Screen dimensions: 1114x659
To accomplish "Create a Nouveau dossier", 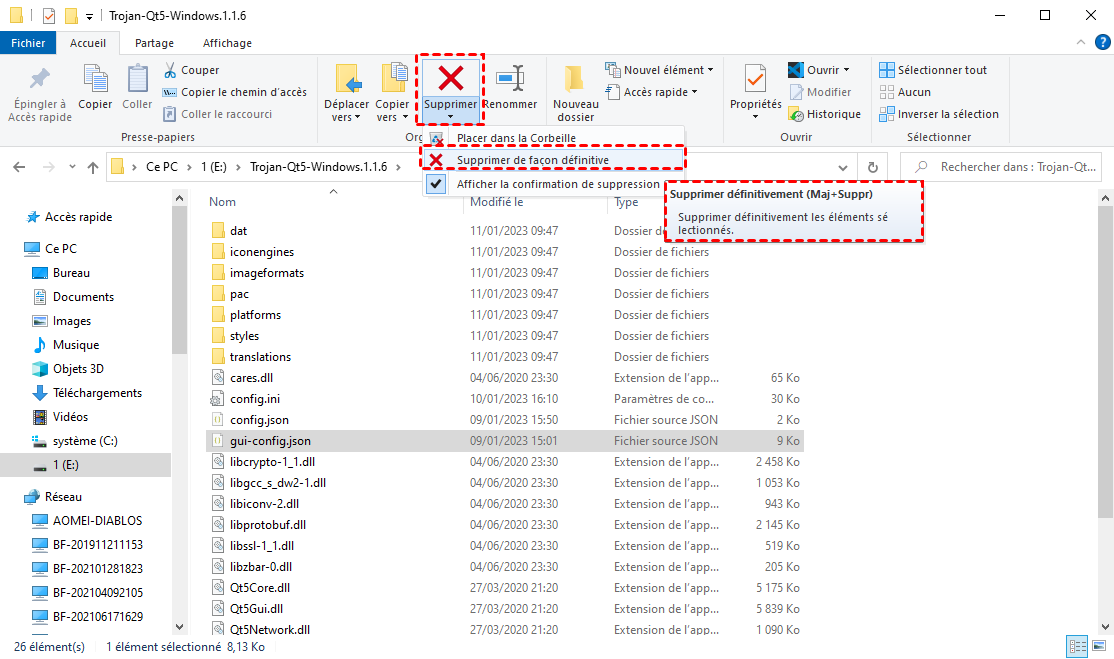I will point(575,92).
